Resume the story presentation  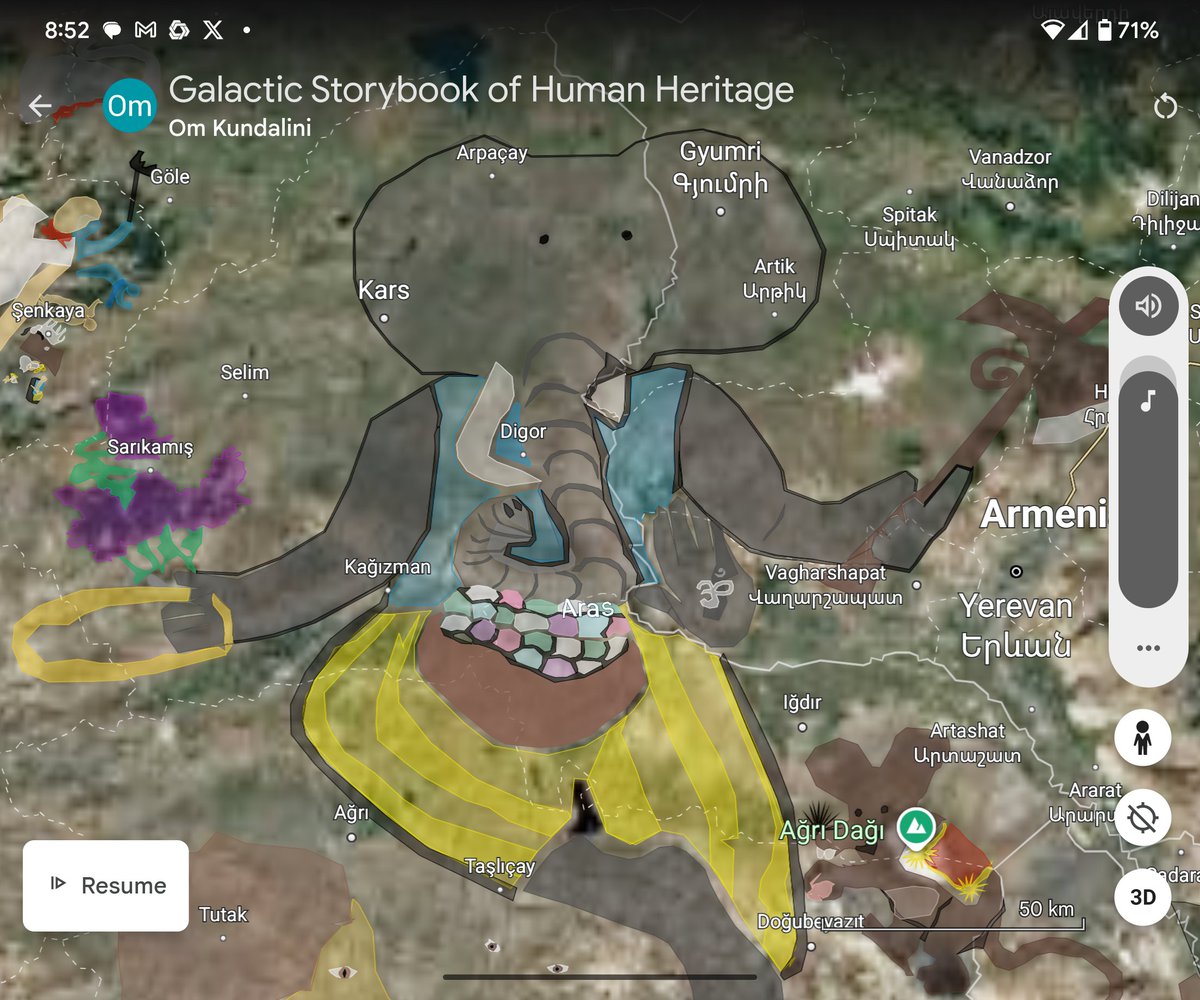(x=106, y=885)
